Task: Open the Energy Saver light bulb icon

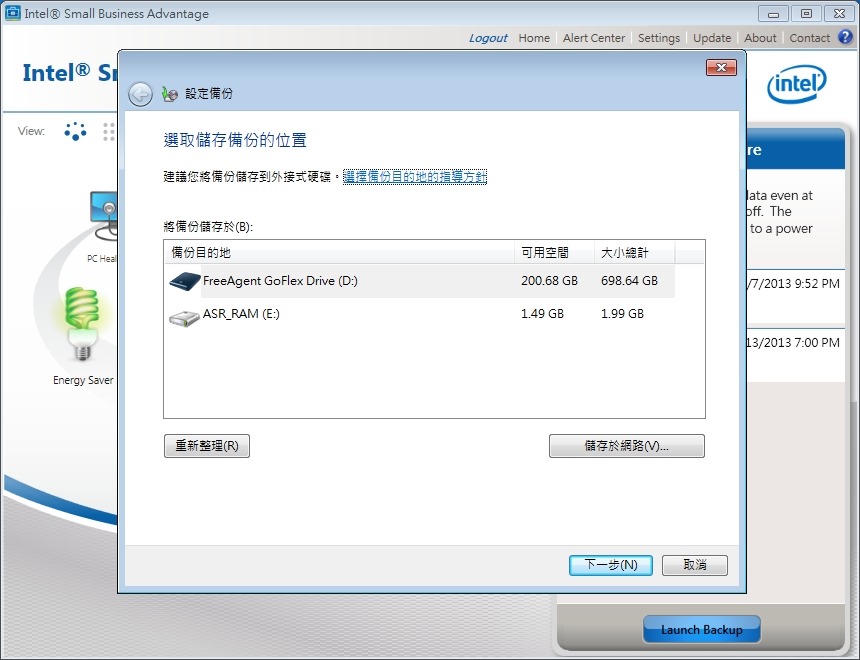Action: (82, 324)
